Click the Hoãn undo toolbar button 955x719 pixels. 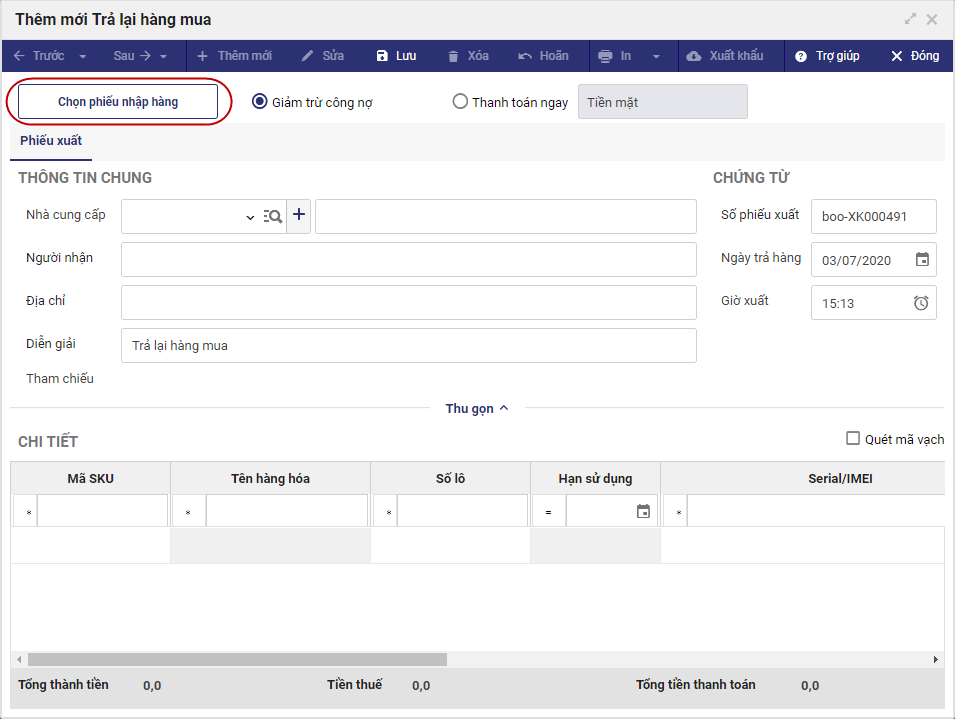pyautogui.click(x=543, y=56)
